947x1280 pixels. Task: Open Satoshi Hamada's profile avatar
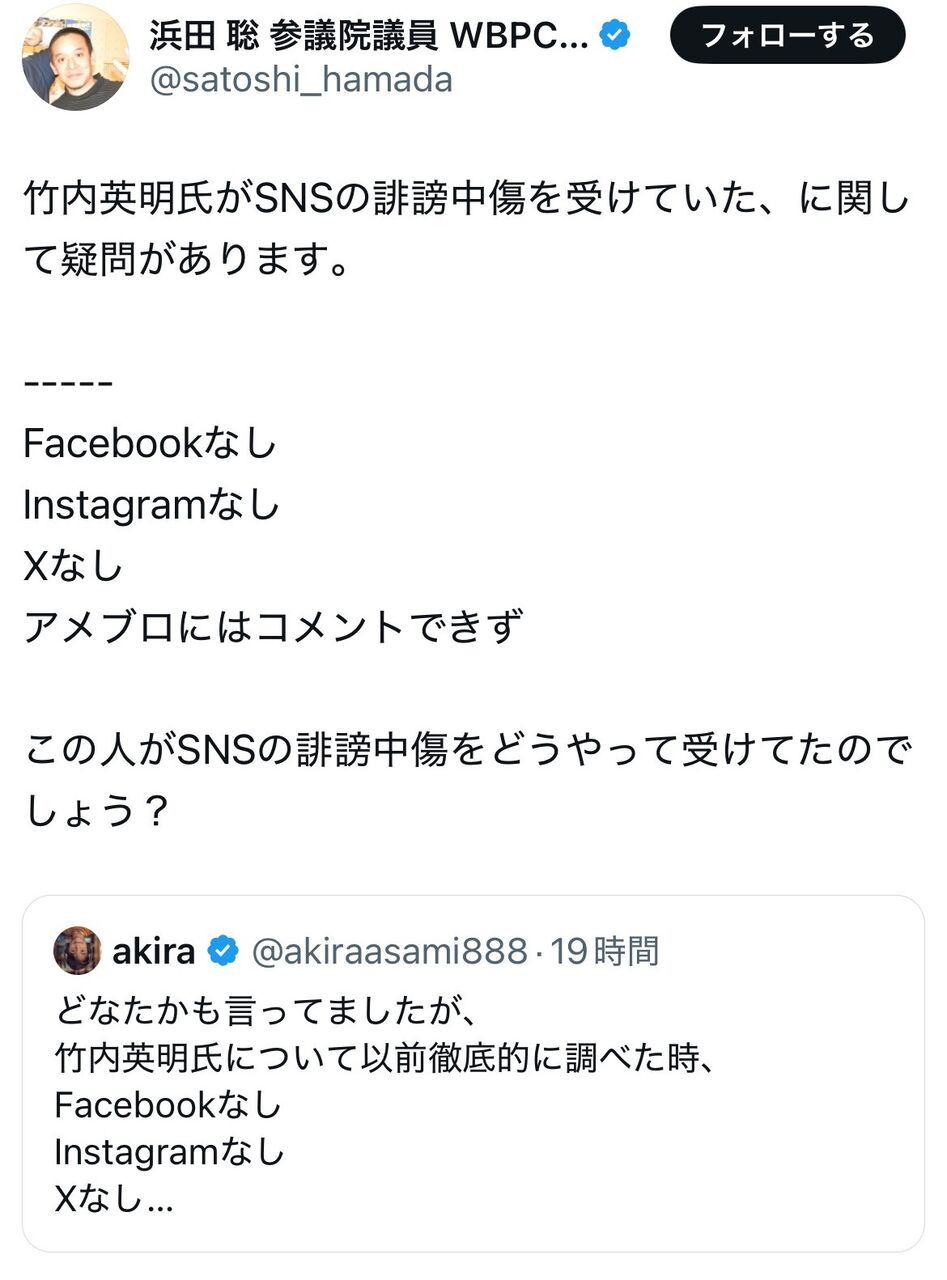75,56
